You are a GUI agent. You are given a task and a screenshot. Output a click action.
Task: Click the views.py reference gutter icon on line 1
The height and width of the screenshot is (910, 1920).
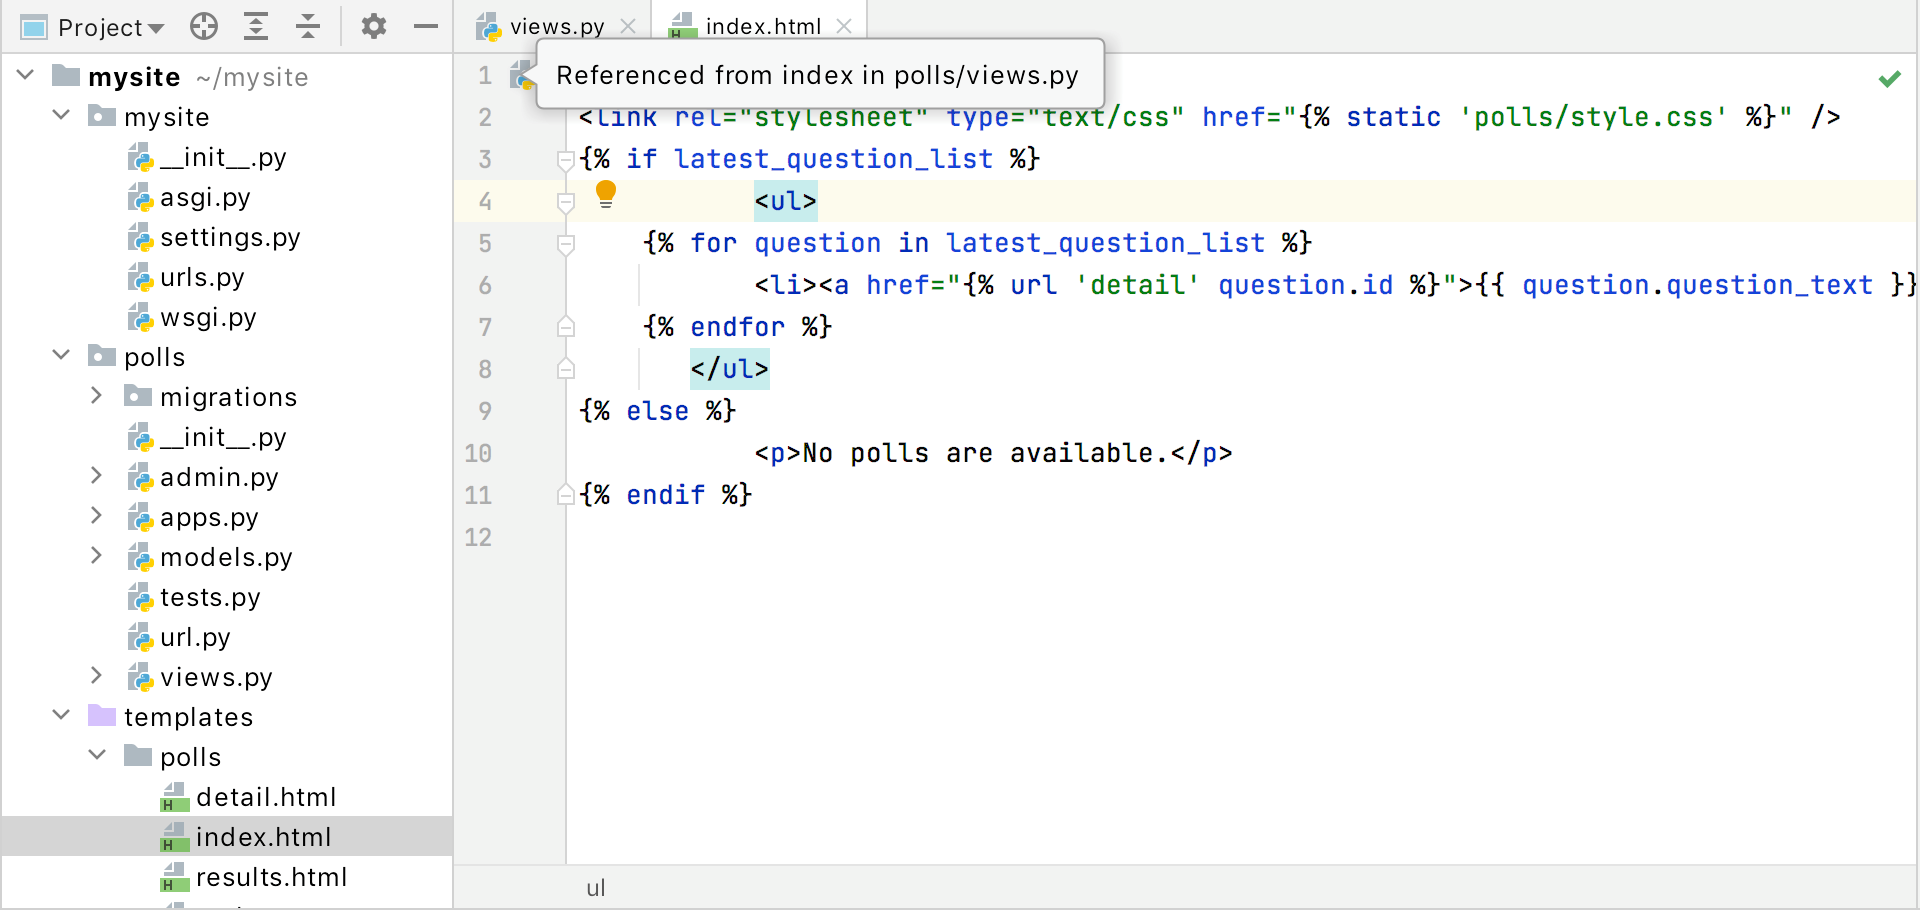click(521, 76)
